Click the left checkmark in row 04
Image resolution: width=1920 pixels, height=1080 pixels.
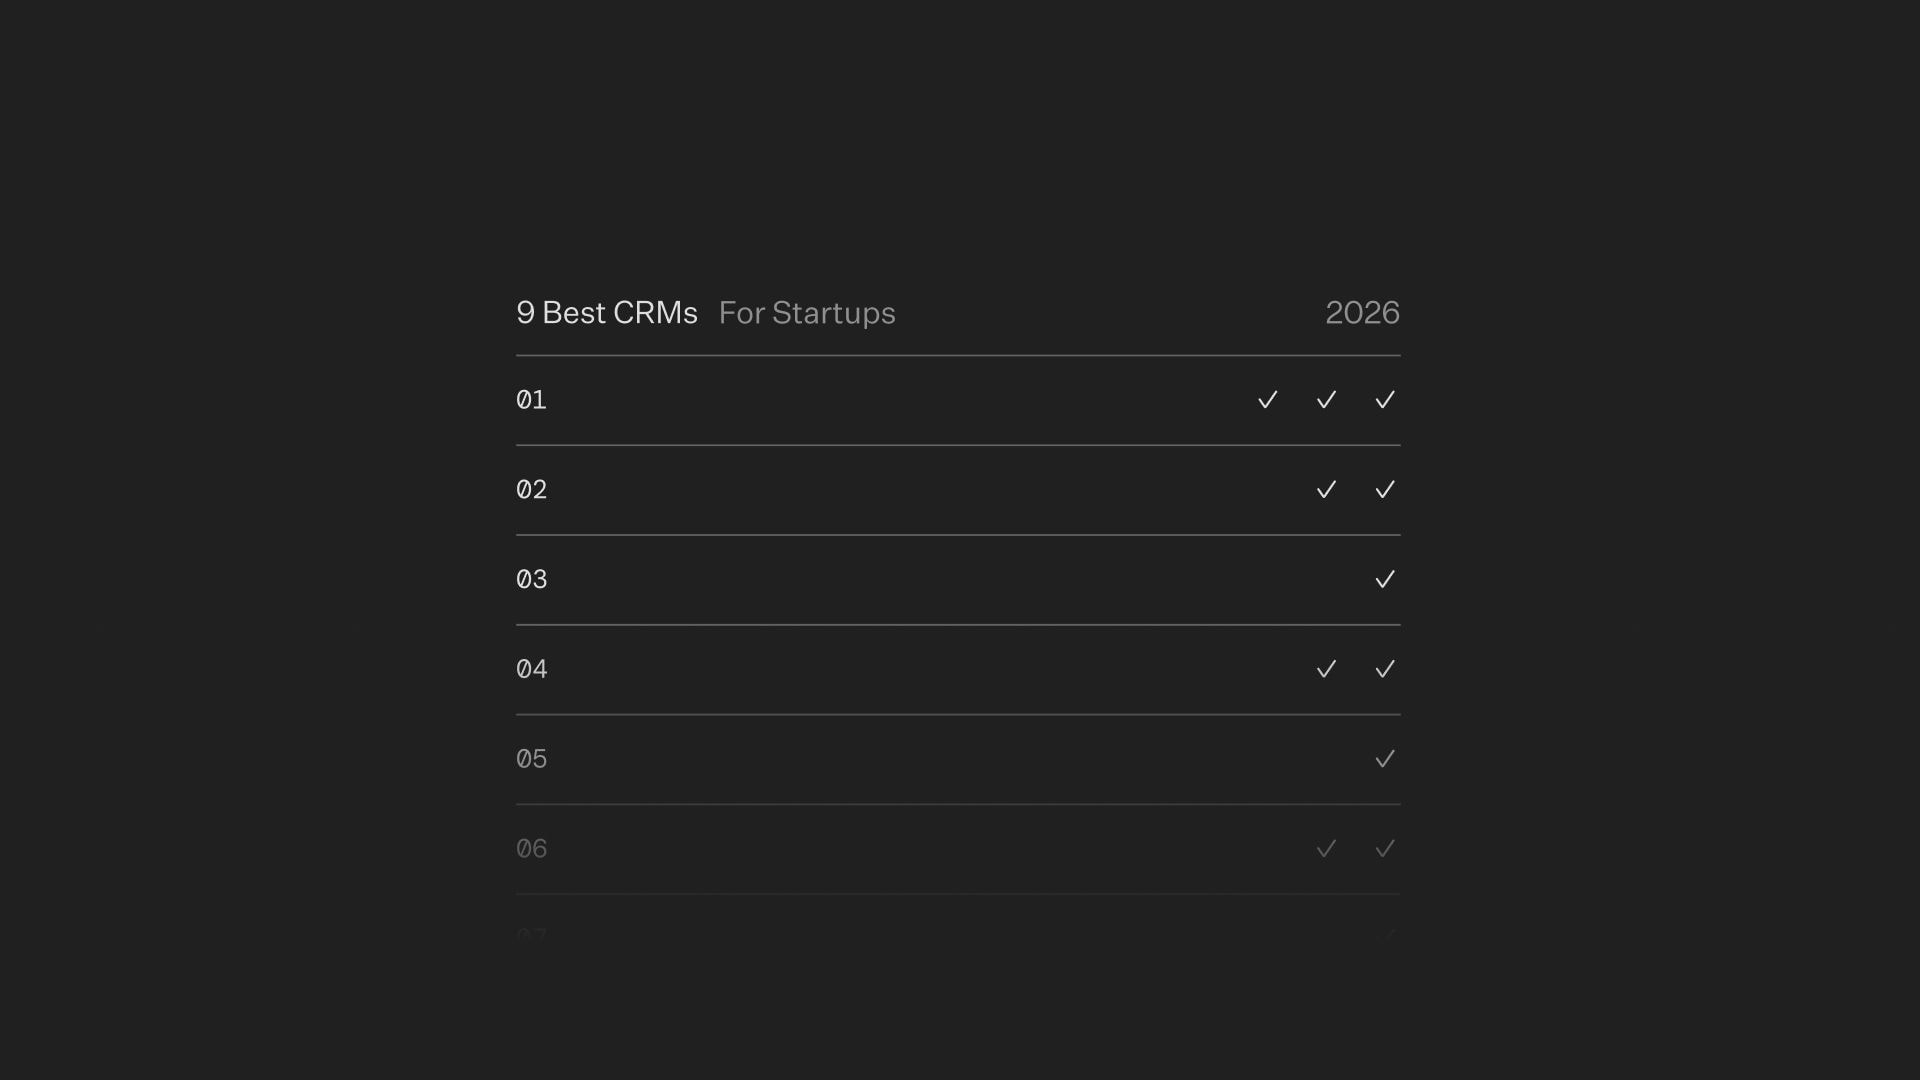(1326, 669)
